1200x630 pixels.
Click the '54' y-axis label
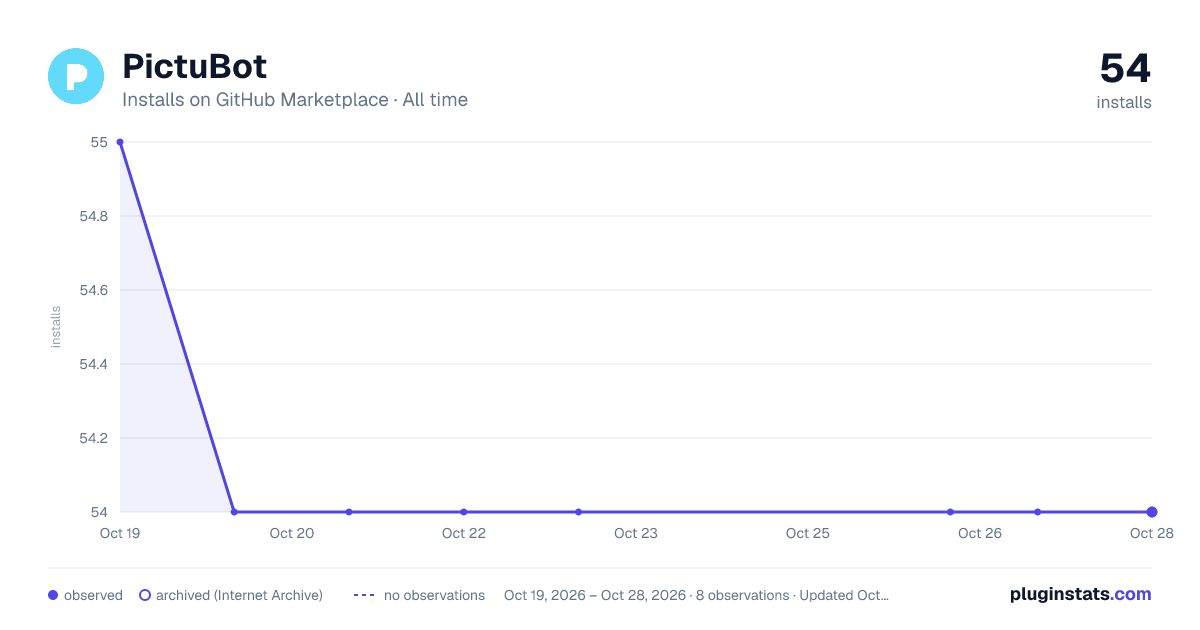pos(99,512)
